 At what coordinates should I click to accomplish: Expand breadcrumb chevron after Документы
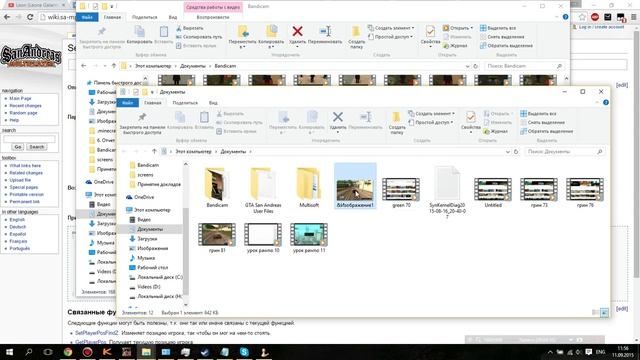251,151
